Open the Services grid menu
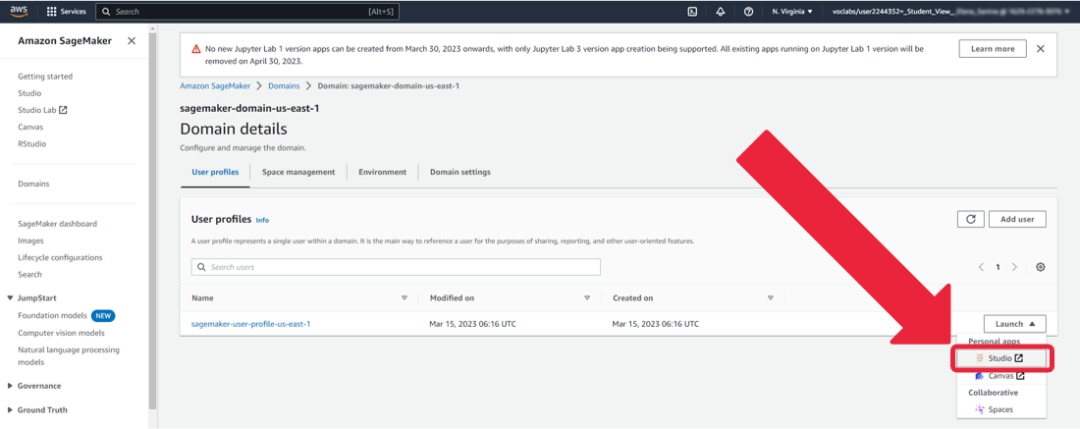 coord(66,12)
